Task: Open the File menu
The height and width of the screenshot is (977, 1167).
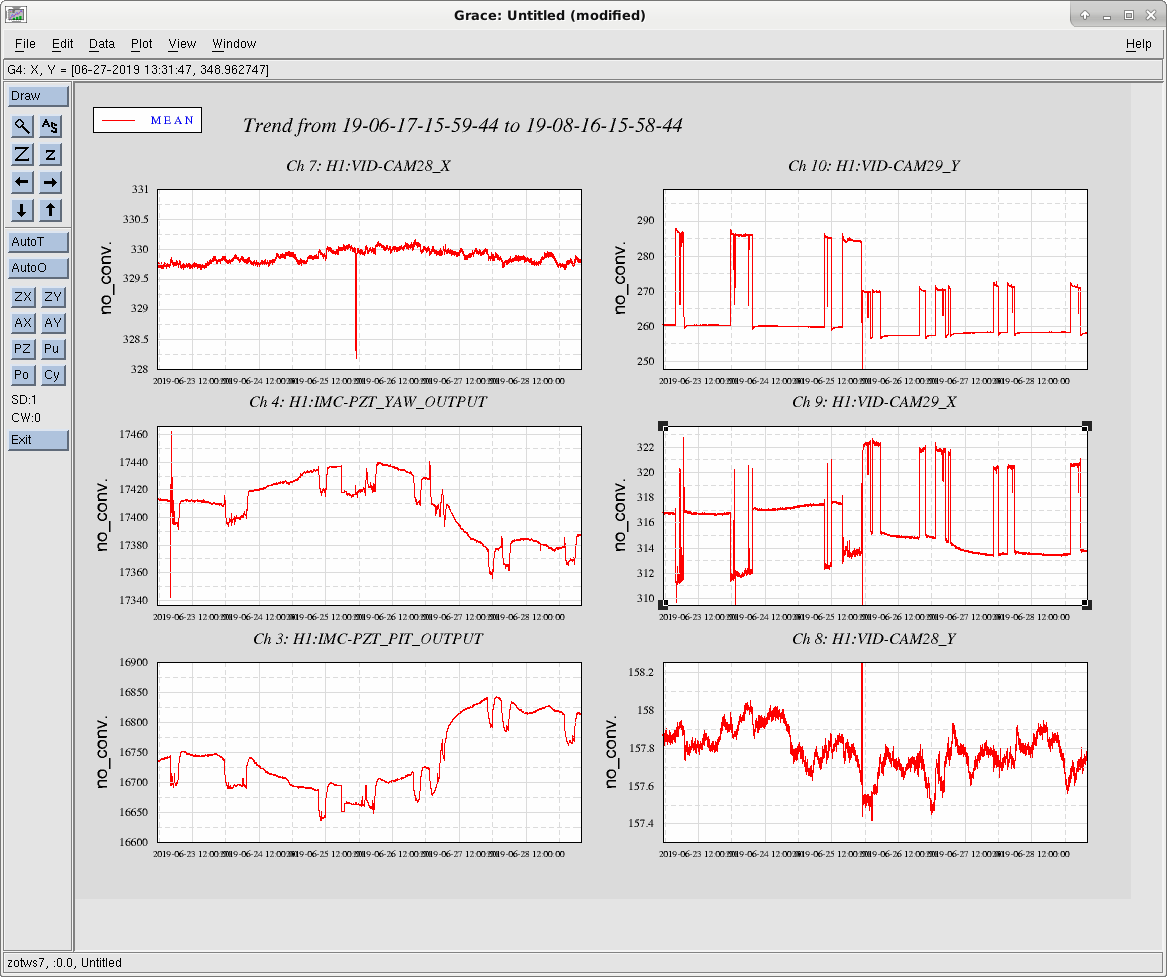Action: 25,44
